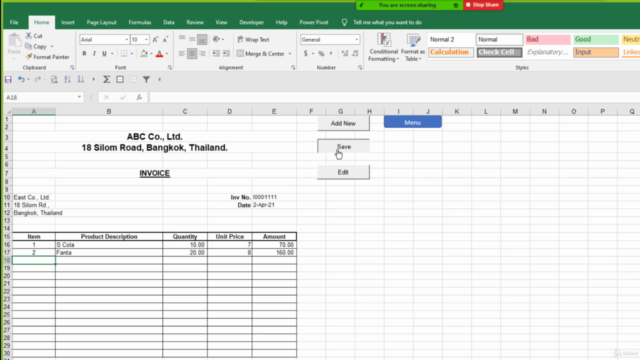Viewport: 640px width, 360px height.
Task: Open the font name Arial dropdown
Action: 127,40
